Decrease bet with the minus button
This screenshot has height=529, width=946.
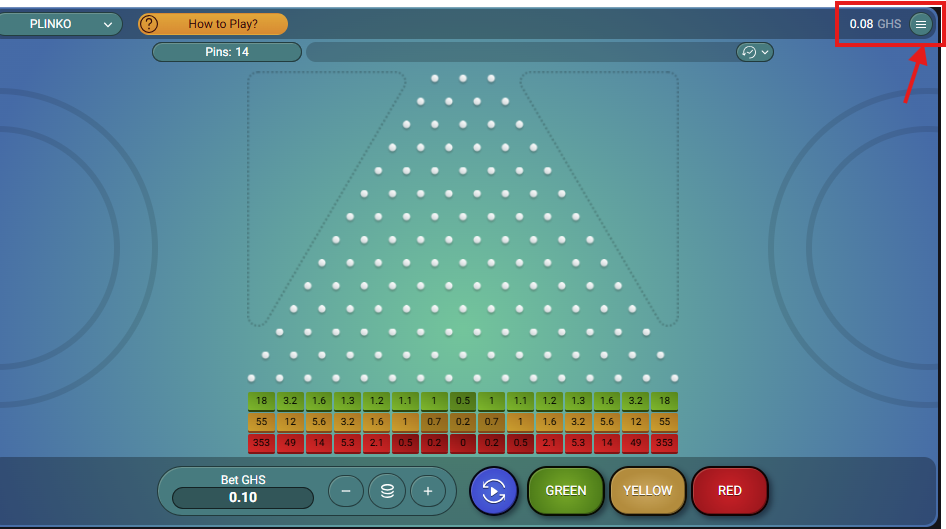point(346,491)
